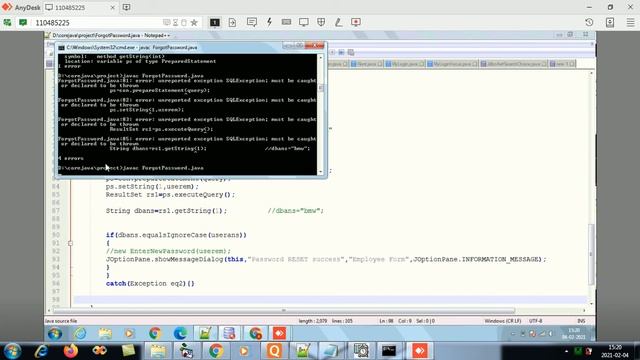Select the MyLogin.java Notepad++ tab
This screenshot has width=640, height=360.
pos(404,64)
